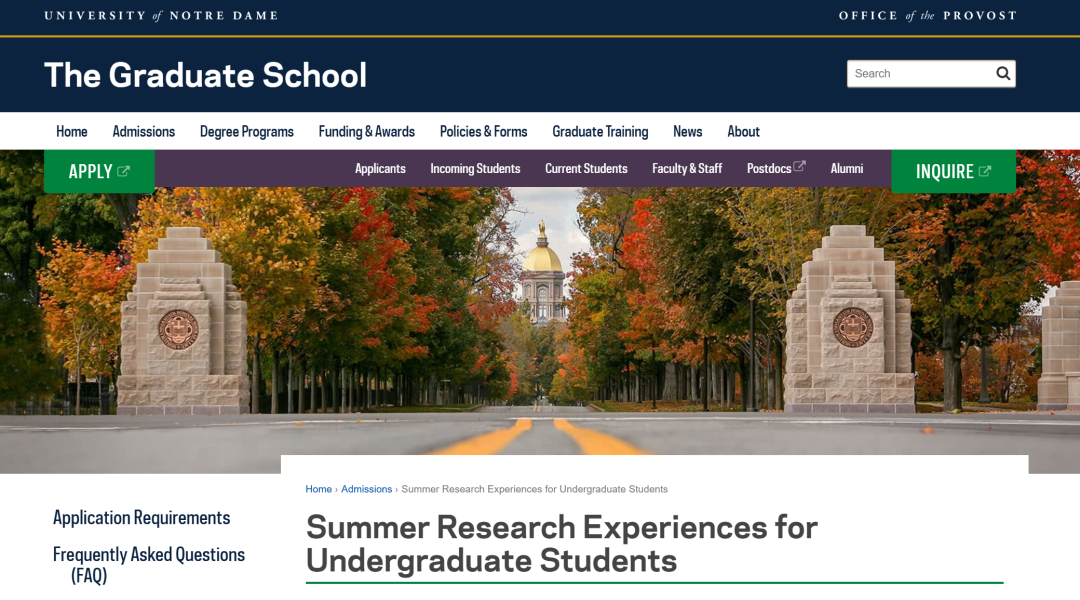
Task: Open Application Requirements in the sidebar
Action: pyautogui.click(x=141, y=517)
